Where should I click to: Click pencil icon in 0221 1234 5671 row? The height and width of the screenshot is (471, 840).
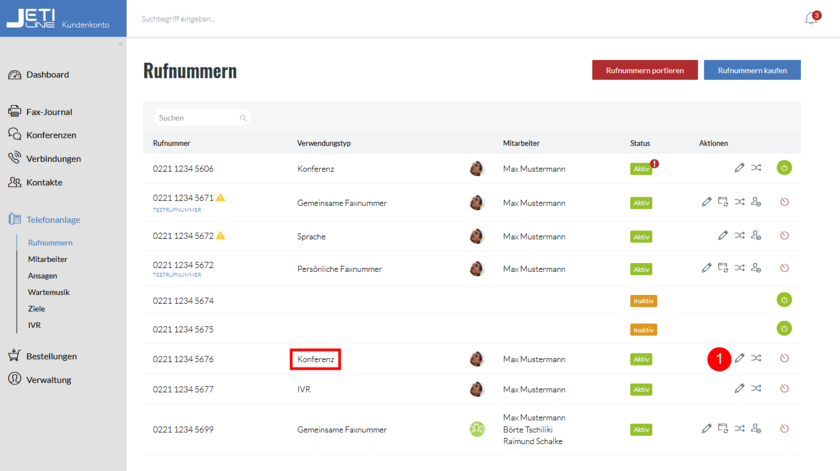707,202
